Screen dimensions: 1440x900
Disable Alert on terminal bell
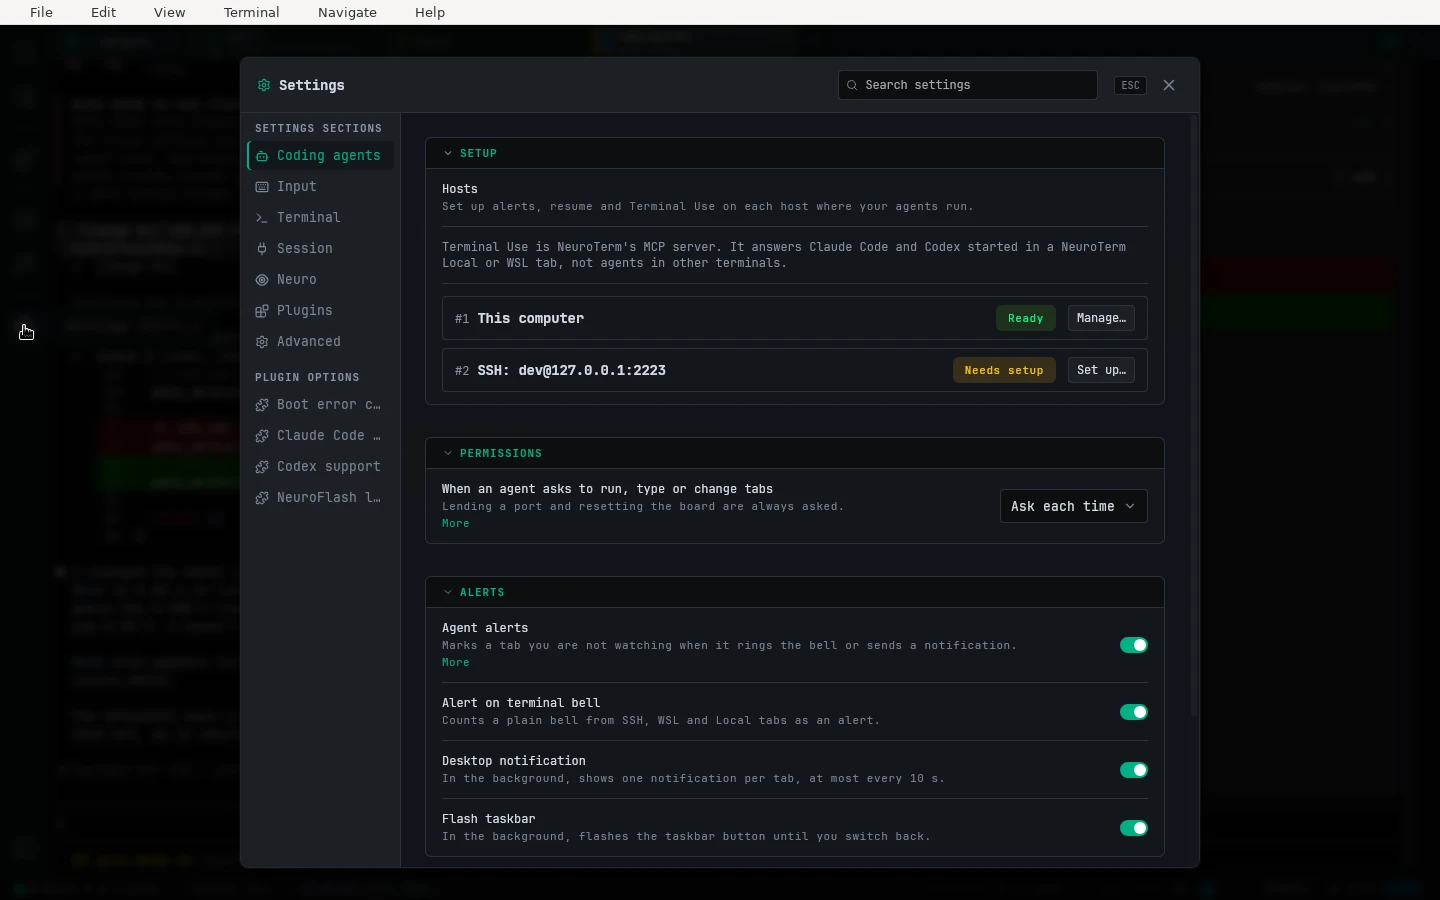(x=1134, y=712)
